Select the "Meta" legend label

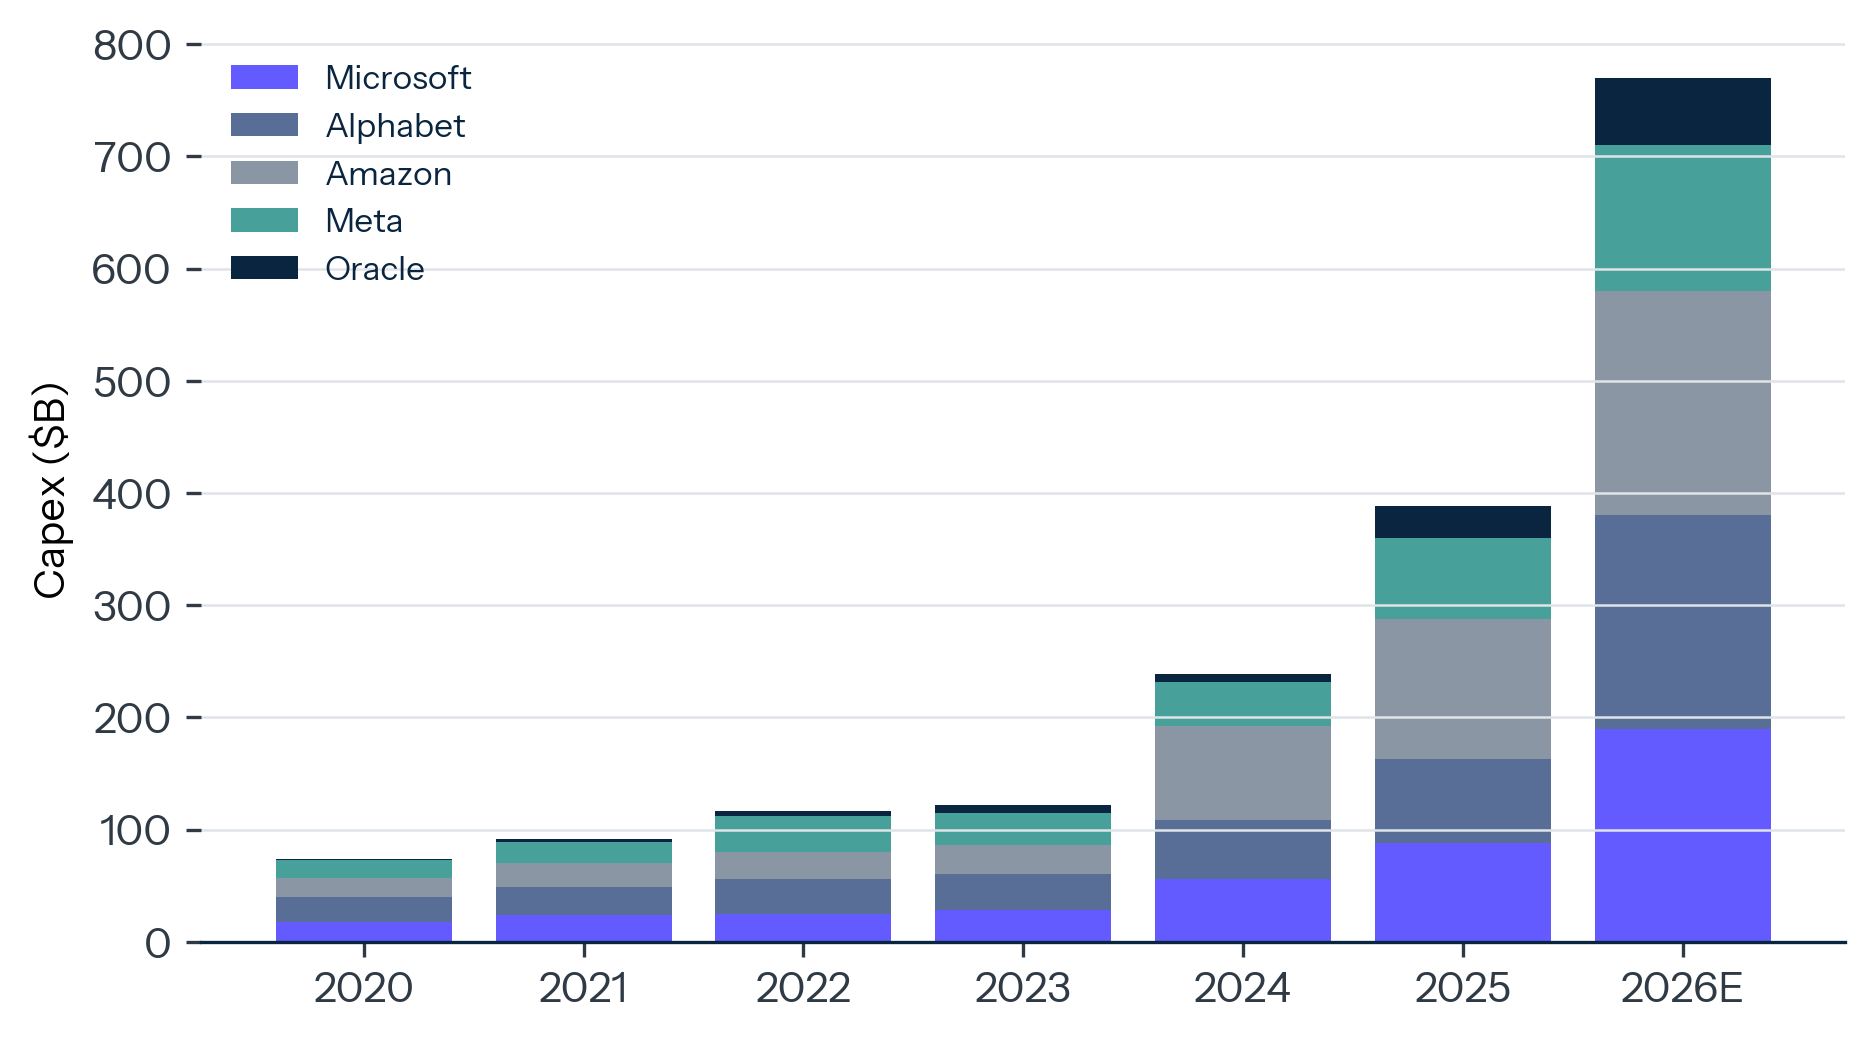364,221
